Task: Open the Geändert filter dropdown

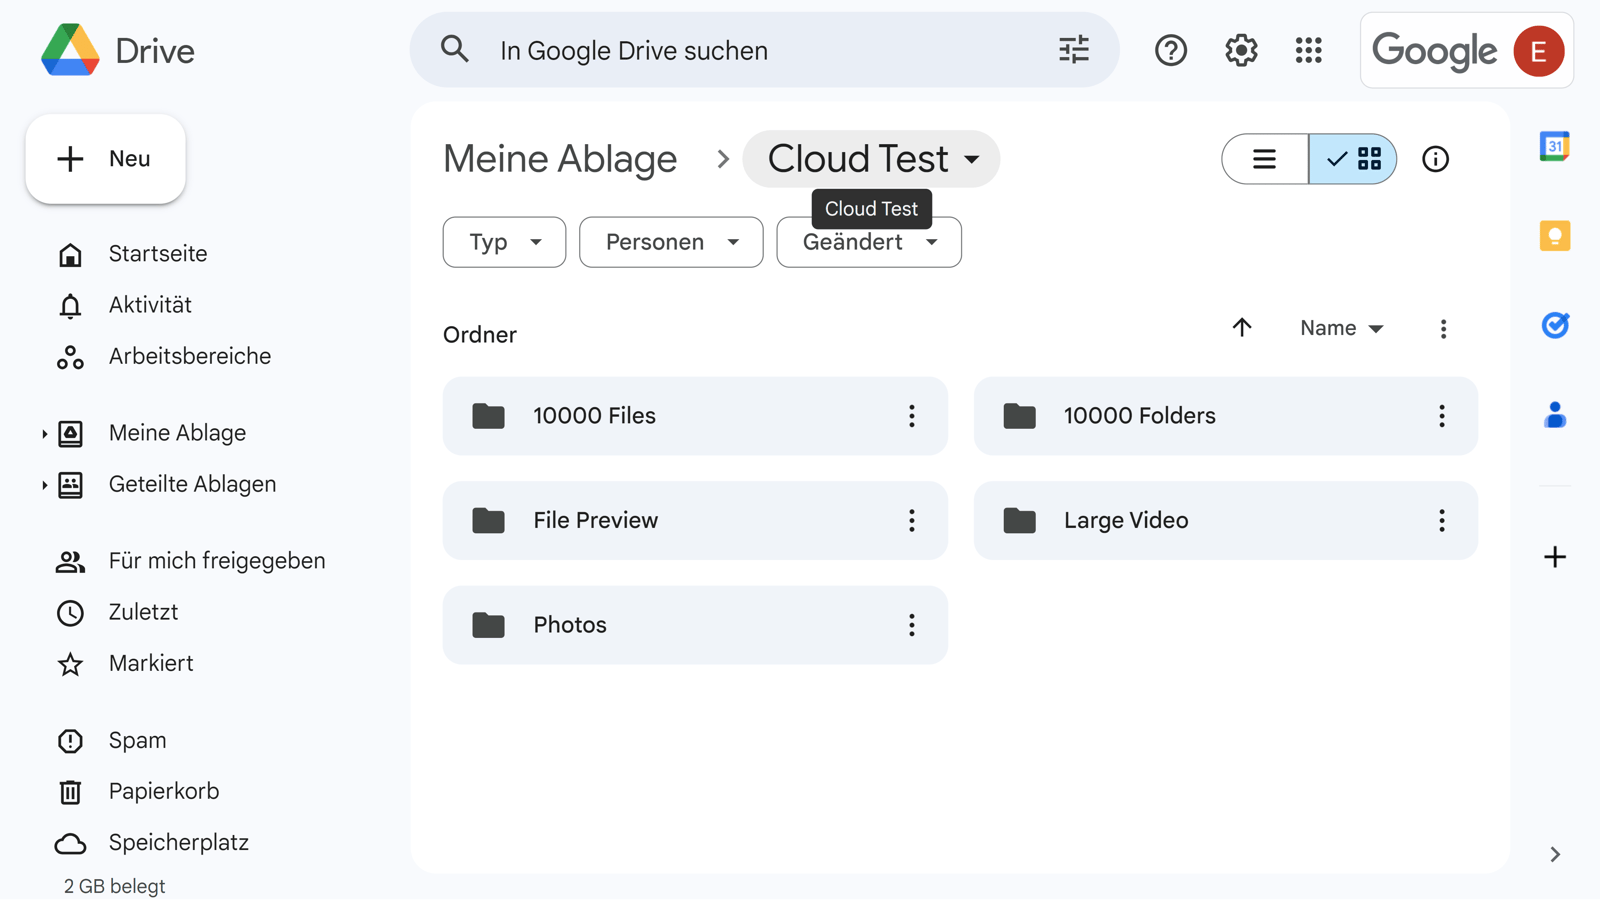Action: coord(868,242)
